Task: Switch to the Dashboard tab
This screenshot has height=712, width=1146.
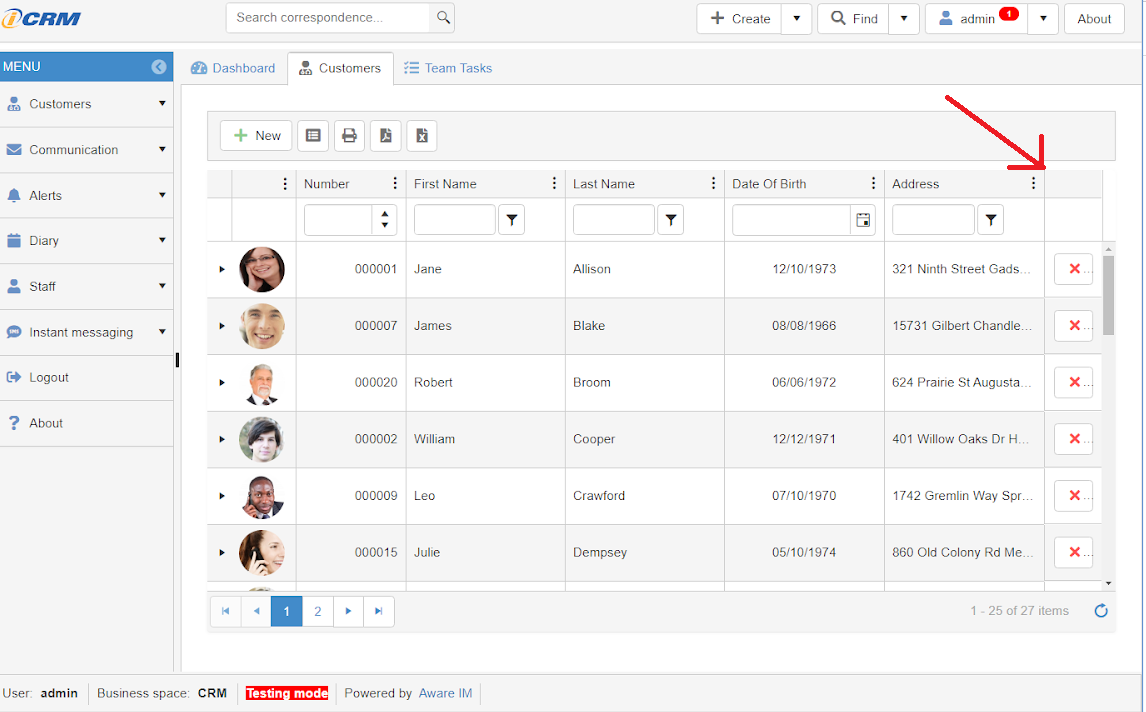Action: coord(233,68)
